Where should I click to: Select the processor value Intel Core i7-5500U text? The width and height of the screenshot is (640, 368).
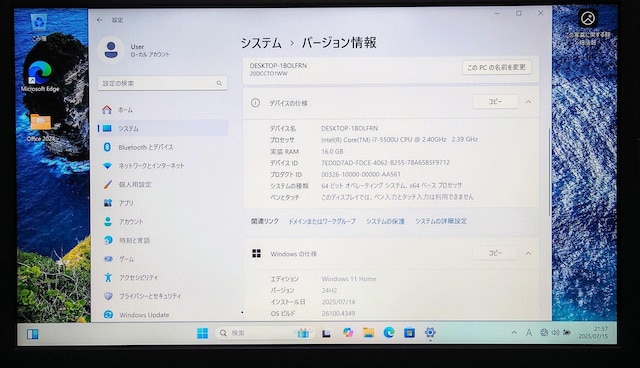[399, 140]
